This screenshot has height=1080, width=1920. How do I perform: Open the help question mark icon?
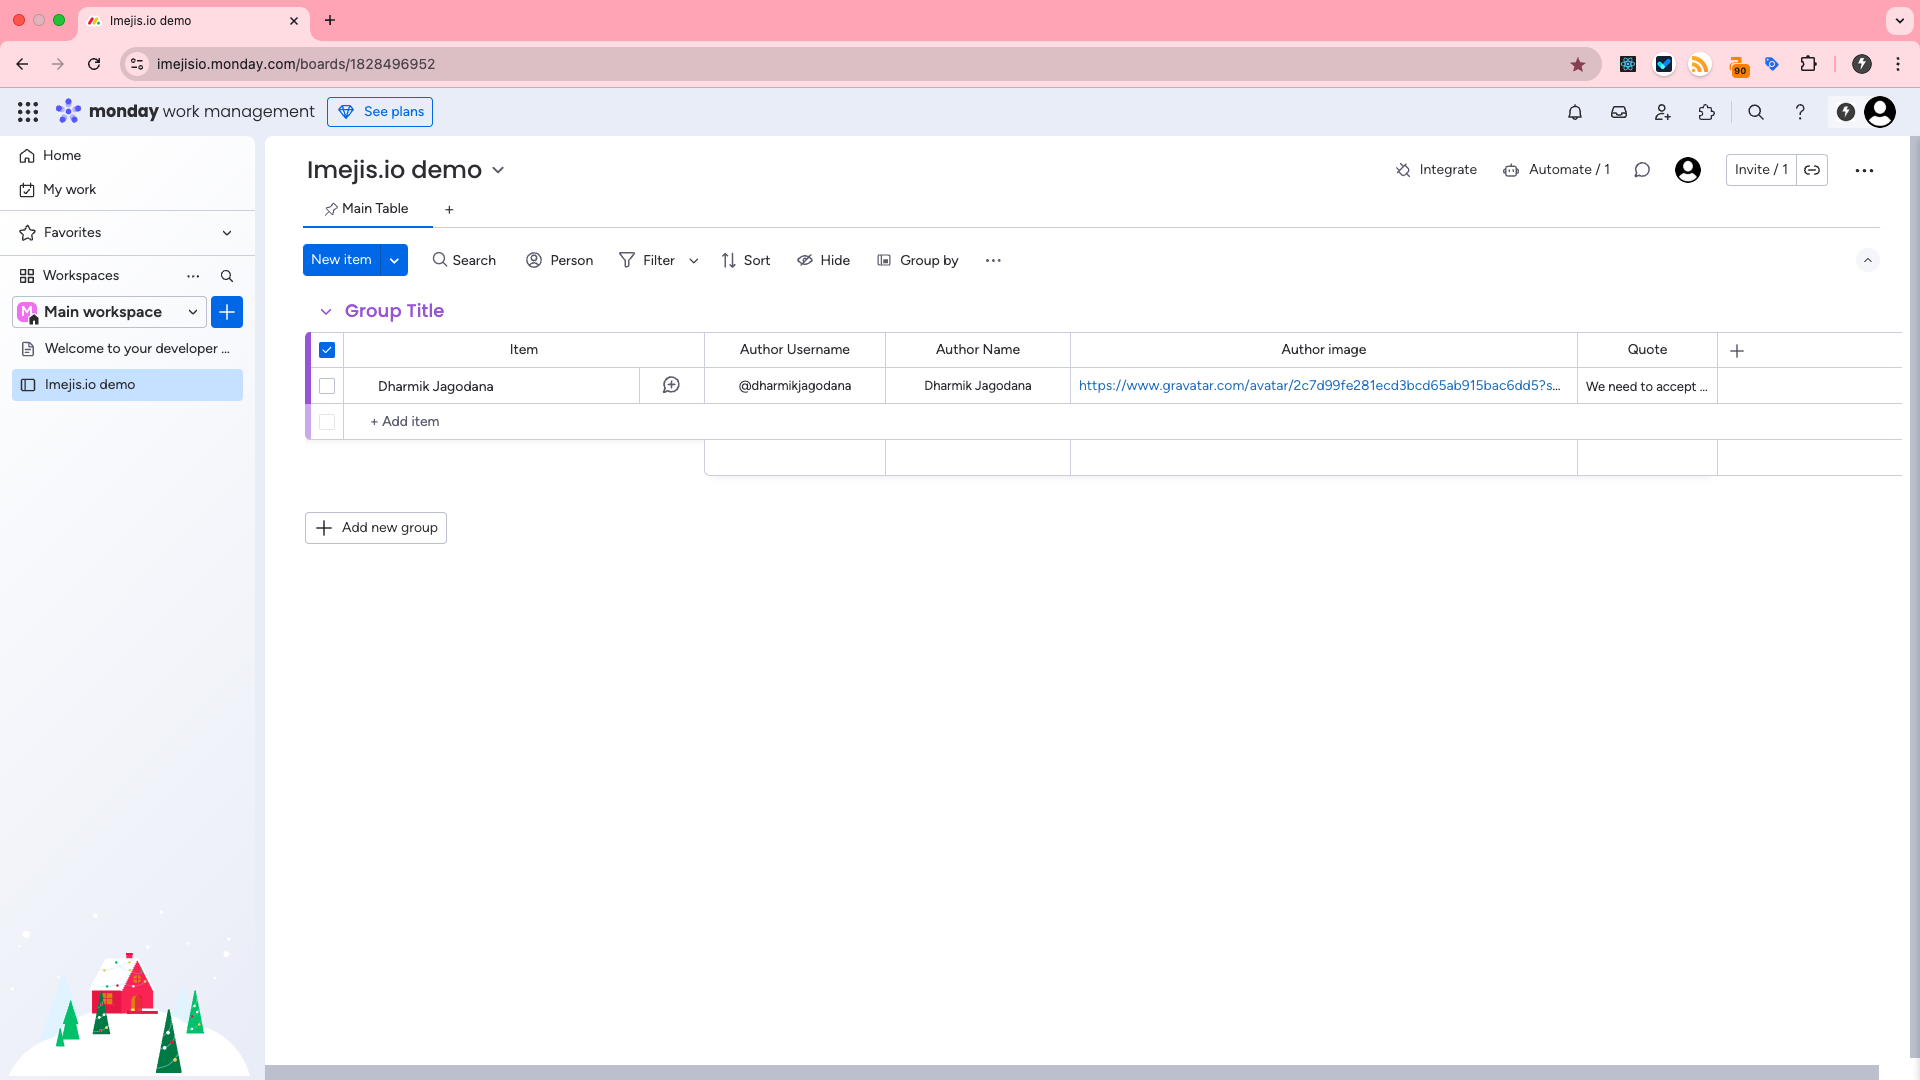click(1800, 112)
